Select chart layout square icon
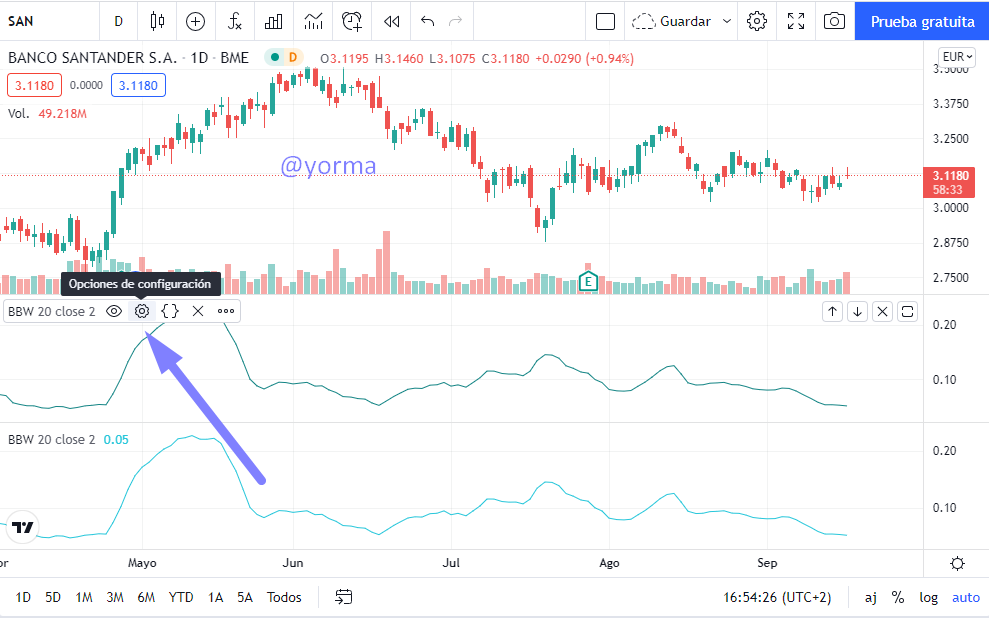This screenshot has height=618, width=989. (x=606, y=21)
